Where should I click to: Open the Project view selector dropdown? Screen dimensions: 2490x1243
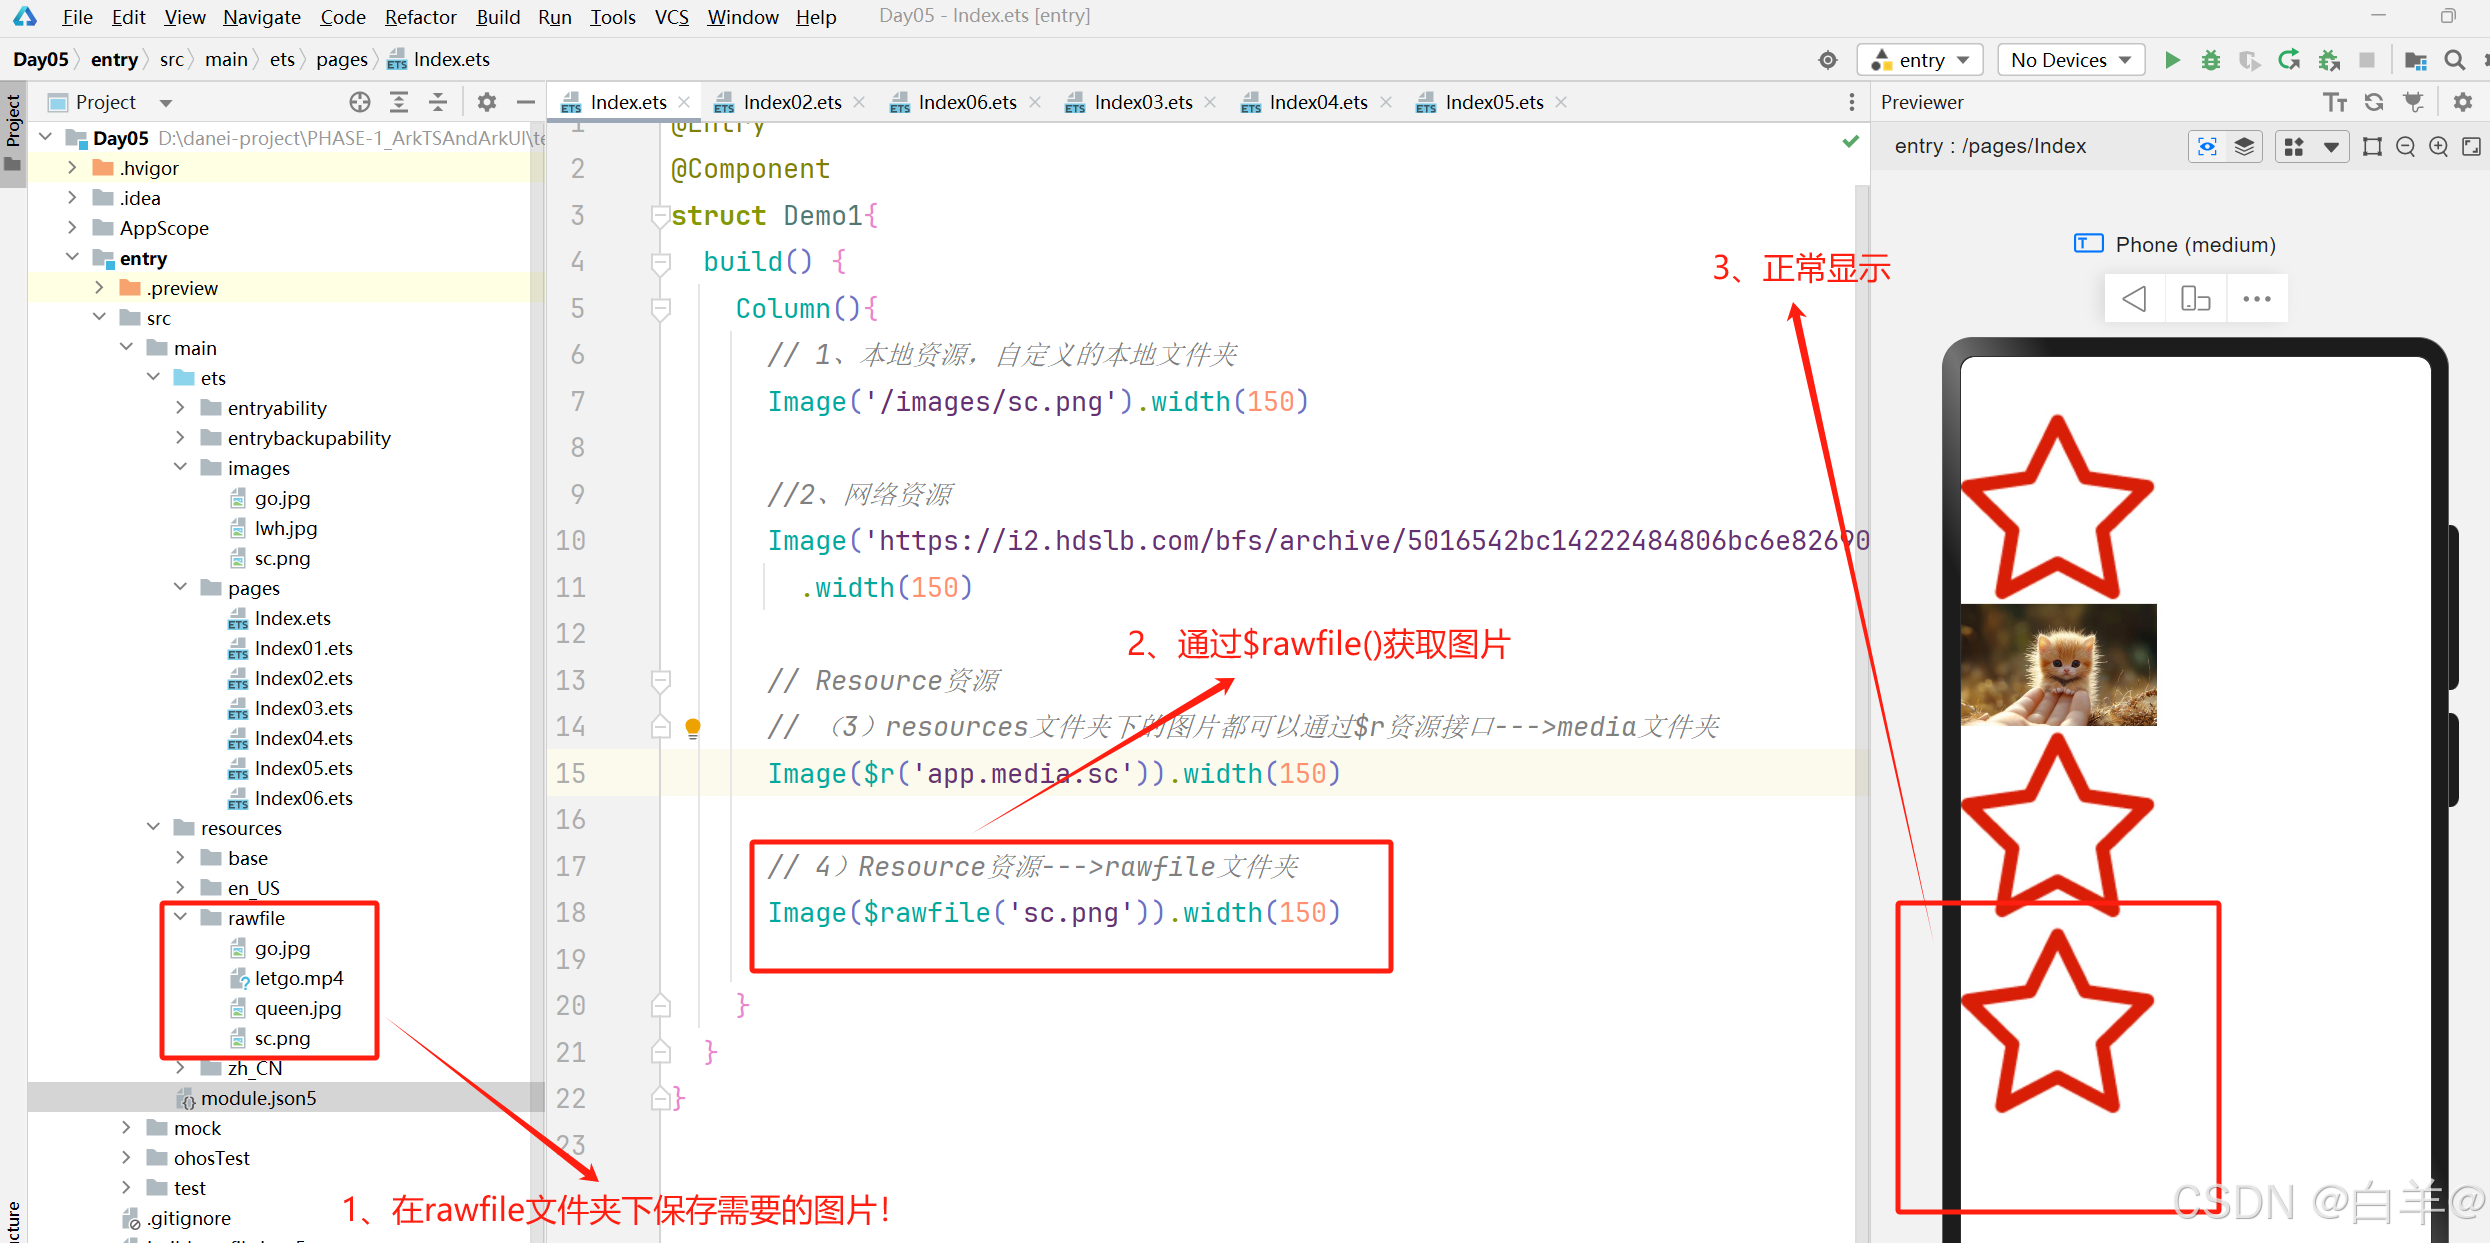coord(166,103)
